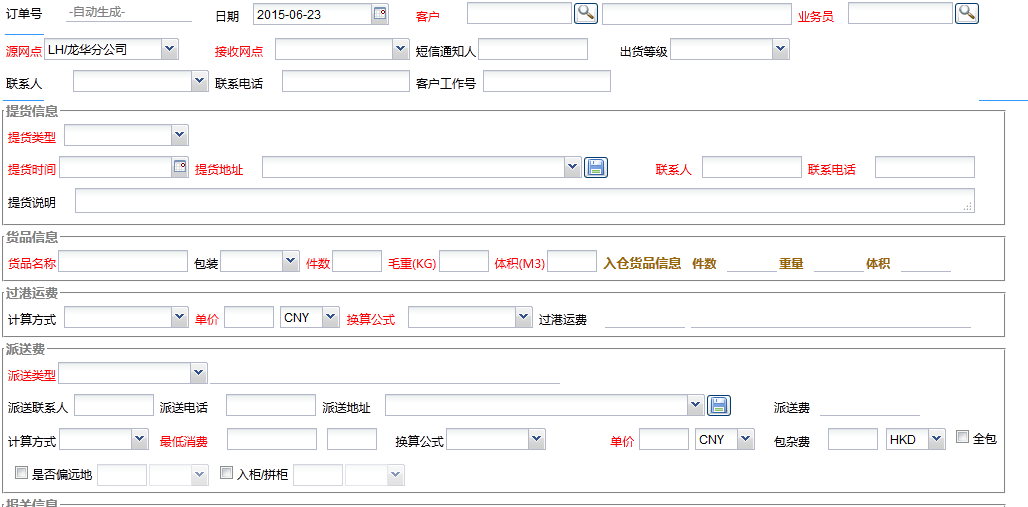Enable the 是否偏远地 checkbox
This screenshot has height=507, width=1028.
coord(22,473)
